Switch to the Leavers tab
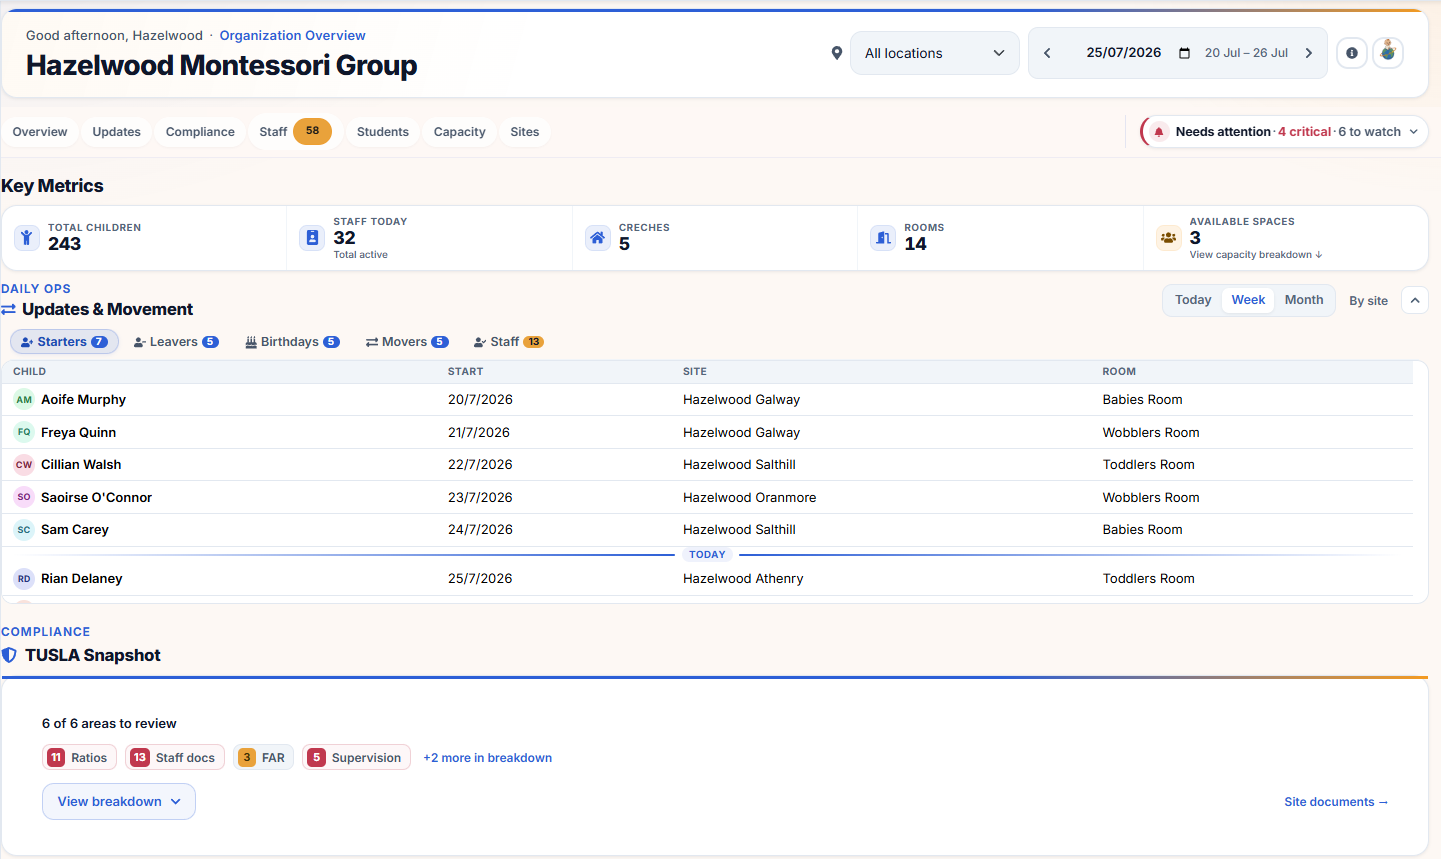 tap(176, 342)
